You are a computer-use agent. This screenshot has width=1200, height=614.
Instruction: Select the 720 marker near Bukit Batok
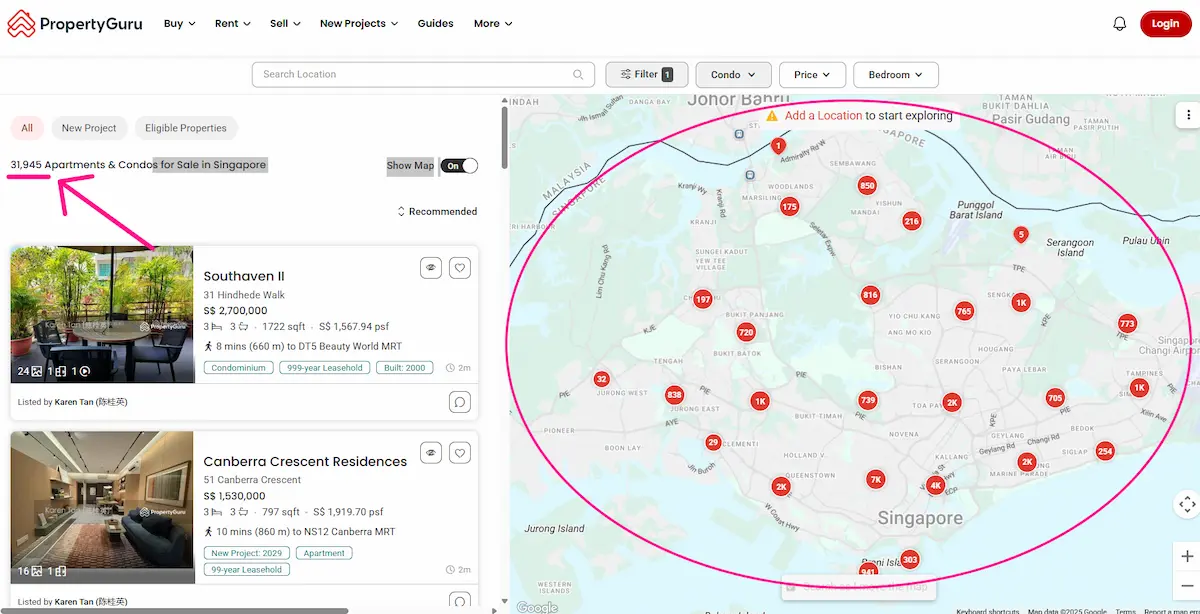click(745, 333)
